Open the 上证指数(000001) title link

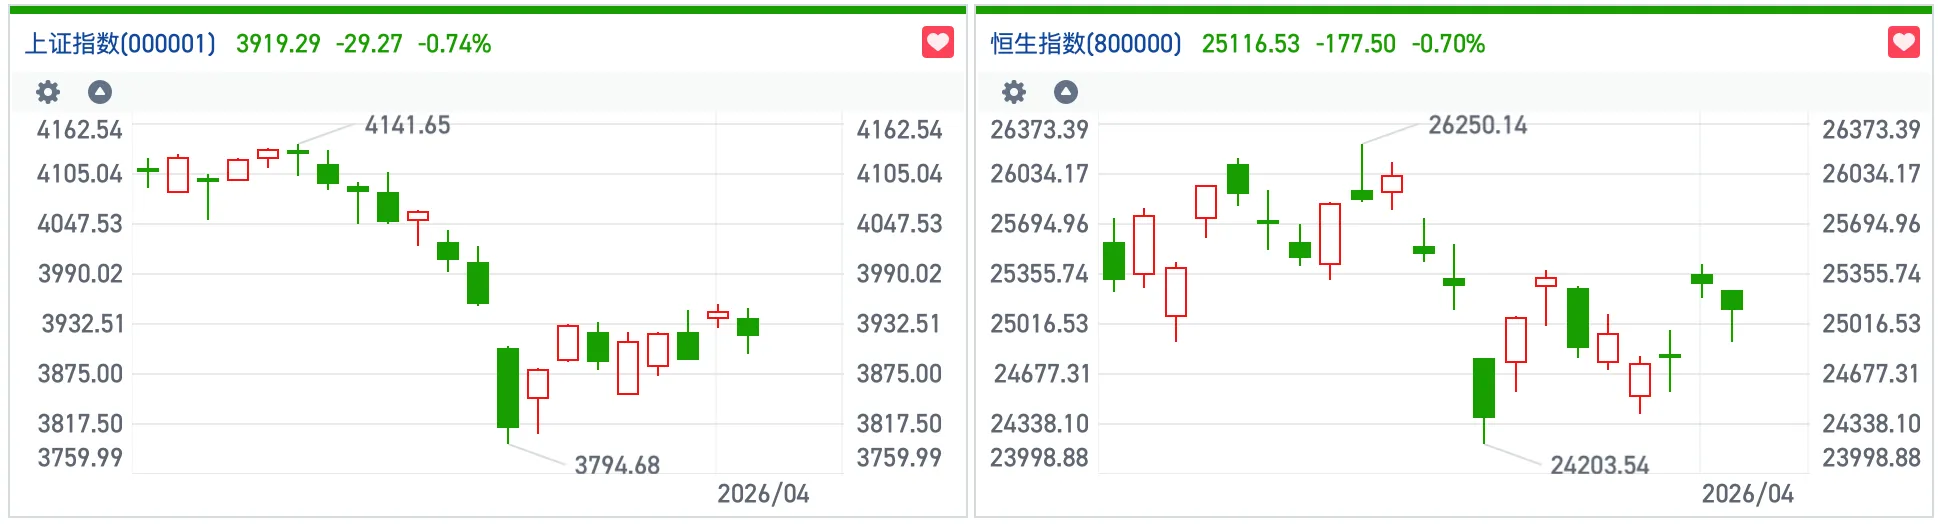click(x=120, y=44)
